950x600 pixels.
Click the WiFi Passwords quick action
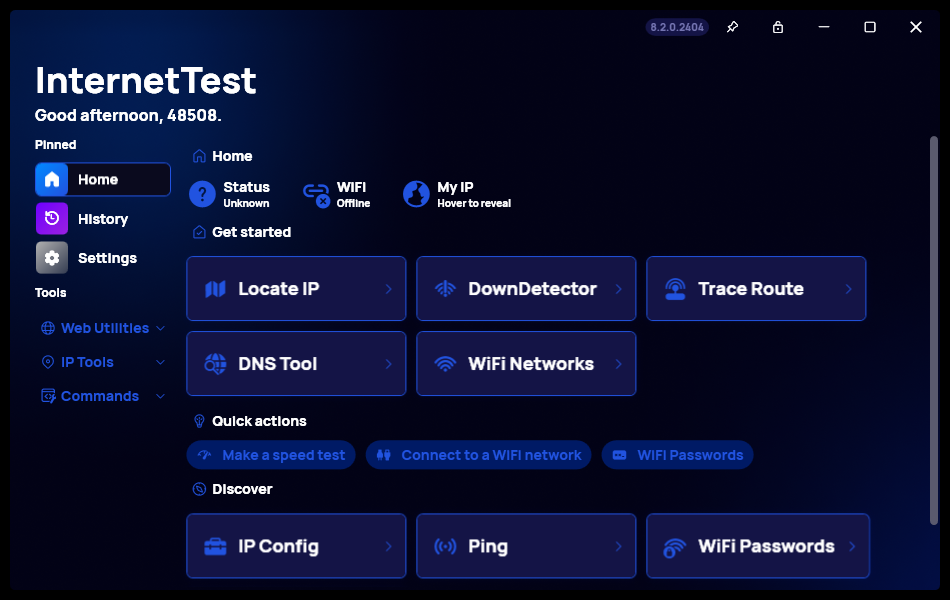(x=677, y=455)
